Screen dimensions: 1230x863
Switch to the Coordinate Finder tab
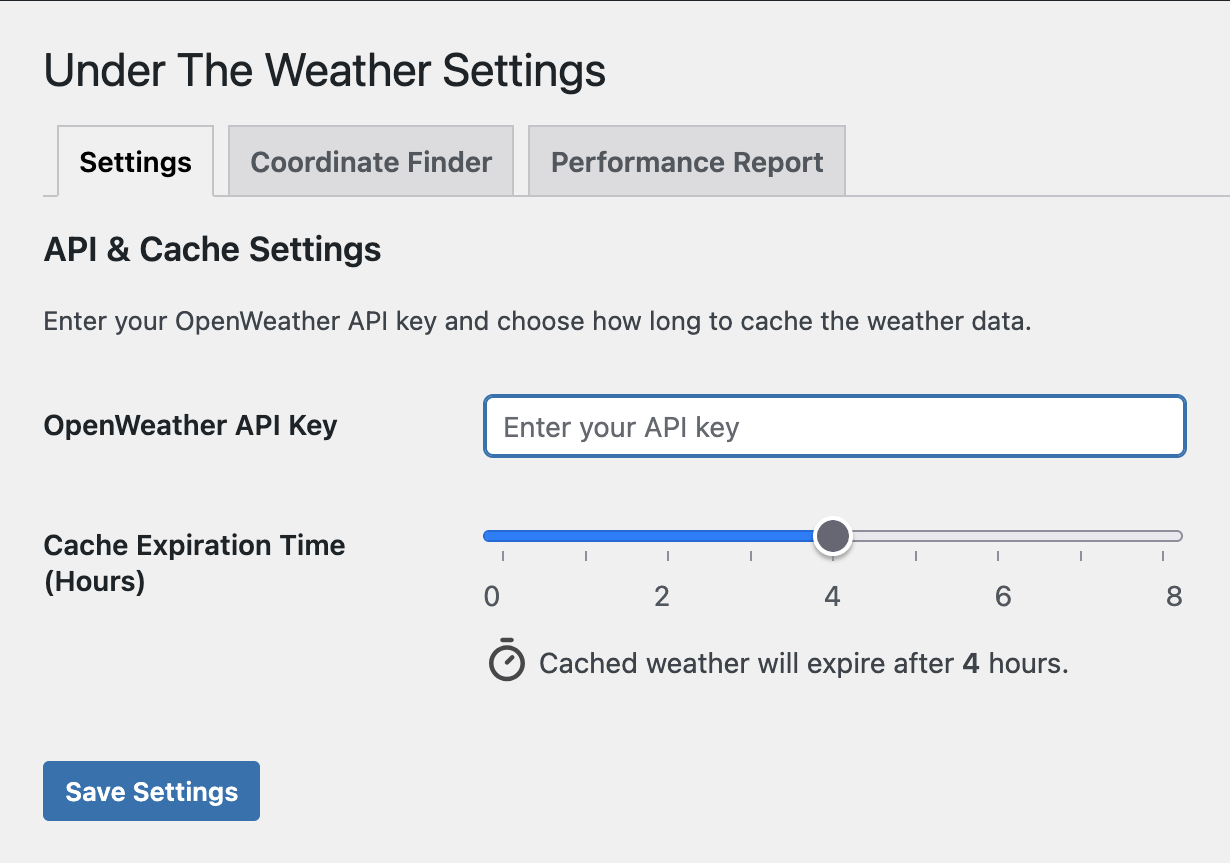pos(371,162)
